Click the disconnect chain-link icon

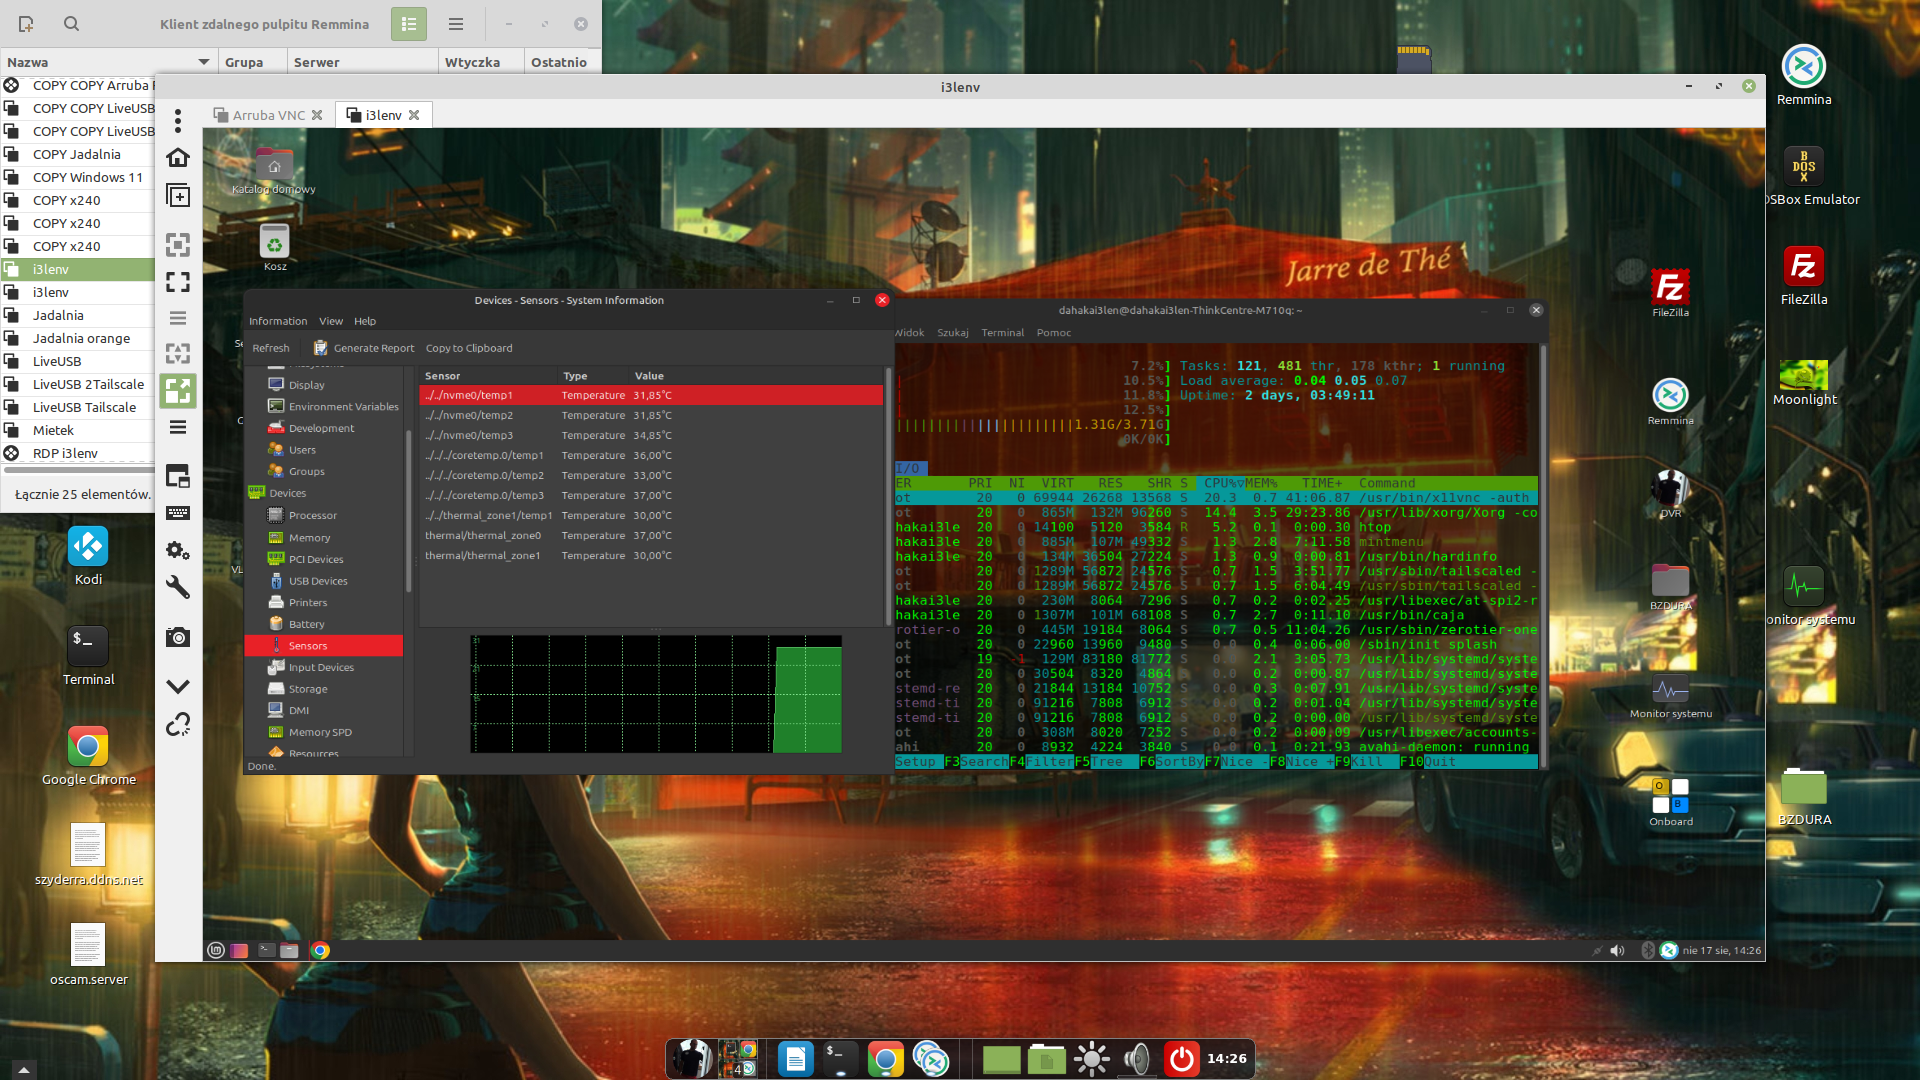(x=178, y=724)
